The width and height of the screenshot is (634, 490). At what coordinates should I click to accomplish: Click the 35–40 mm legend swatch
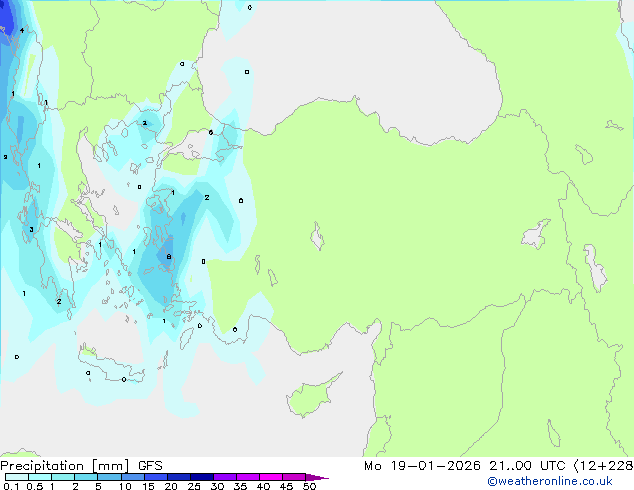tap(247, 477)
